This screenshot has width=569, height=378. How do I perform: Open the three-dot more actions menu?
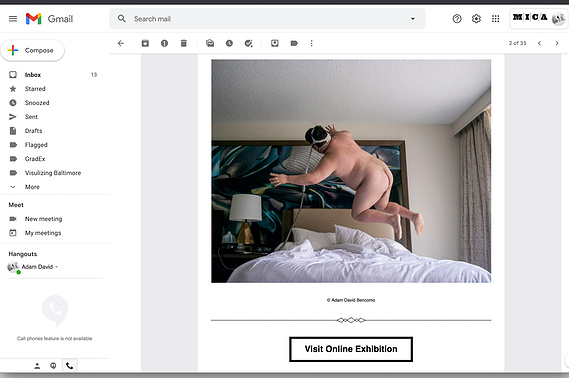[x=311, y=43]
